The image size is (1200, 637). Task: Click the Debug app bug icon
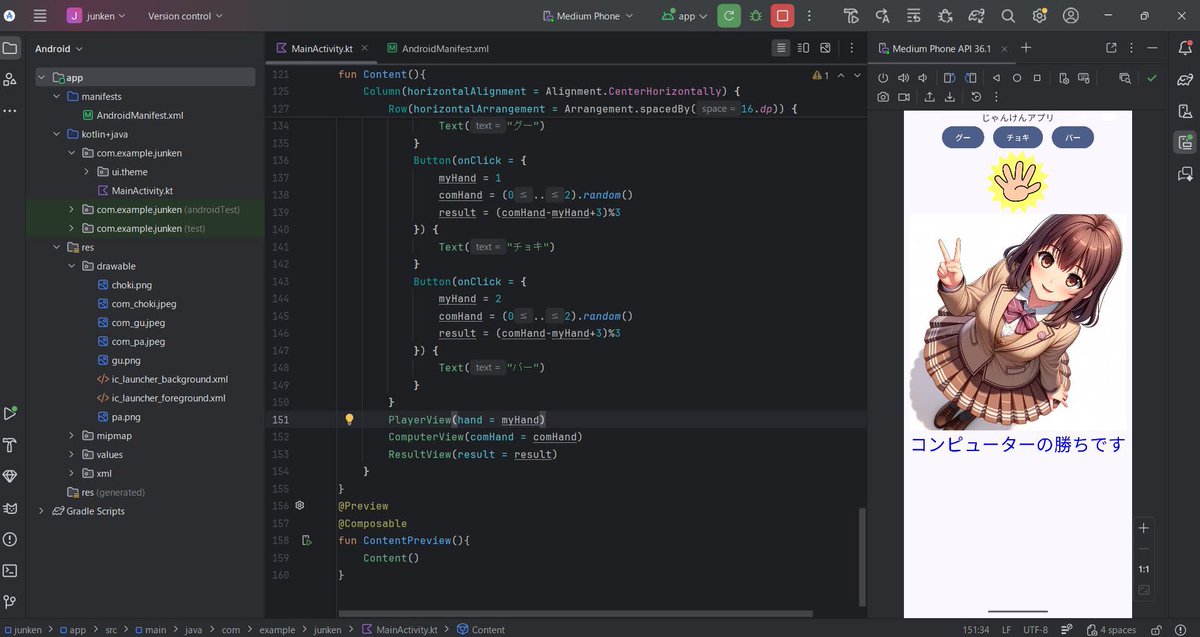(x=755, y=16)
